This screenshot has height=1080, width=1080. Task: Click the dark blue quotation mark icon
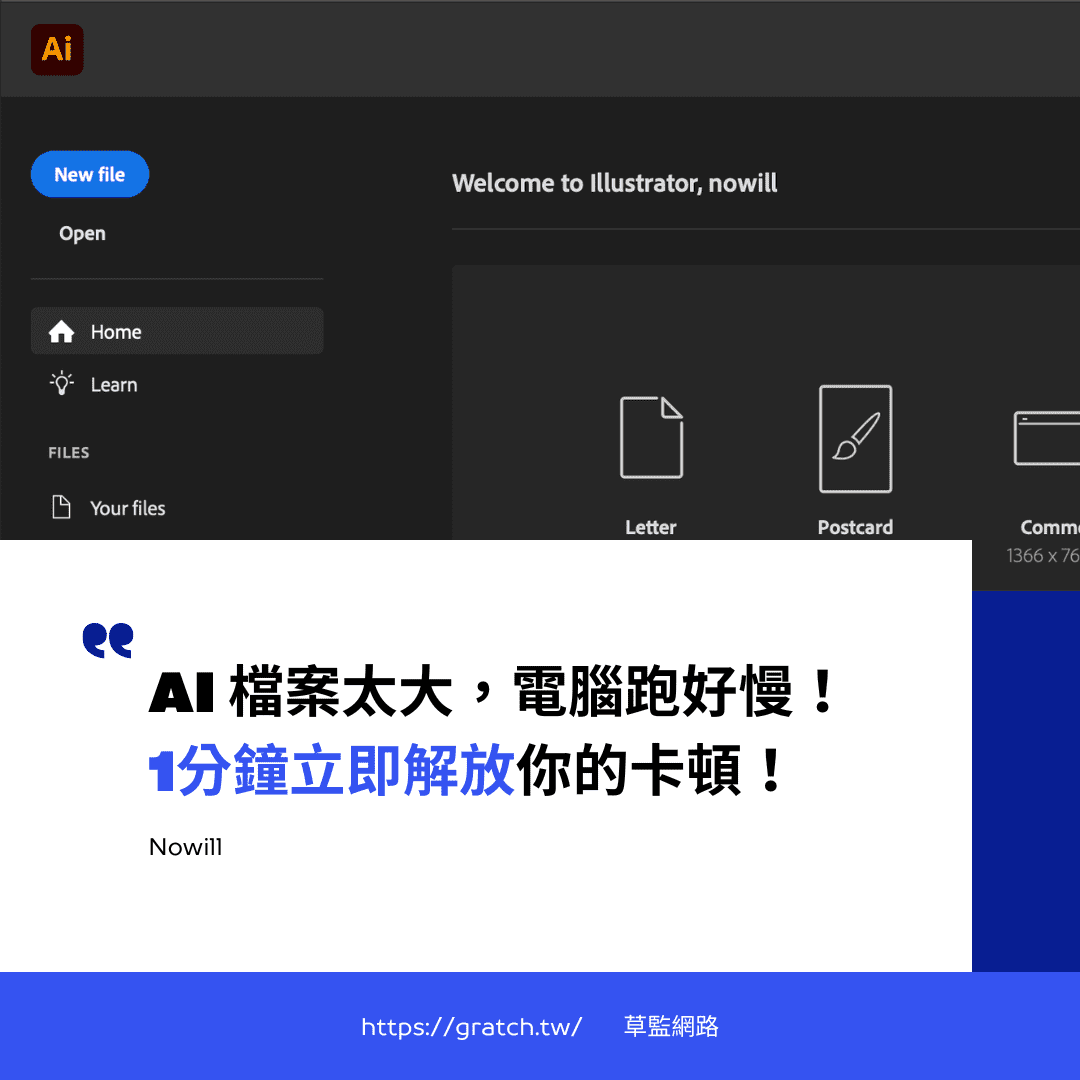(107, 641)
